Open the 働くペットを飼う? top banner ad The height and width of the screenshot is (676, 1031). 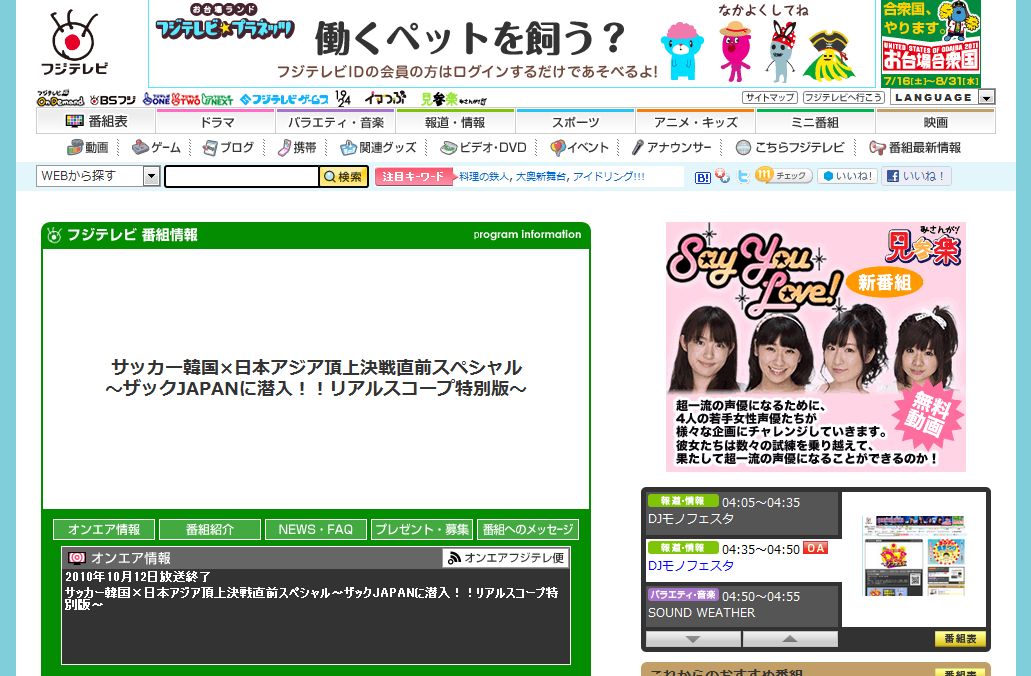coord(512,43)
